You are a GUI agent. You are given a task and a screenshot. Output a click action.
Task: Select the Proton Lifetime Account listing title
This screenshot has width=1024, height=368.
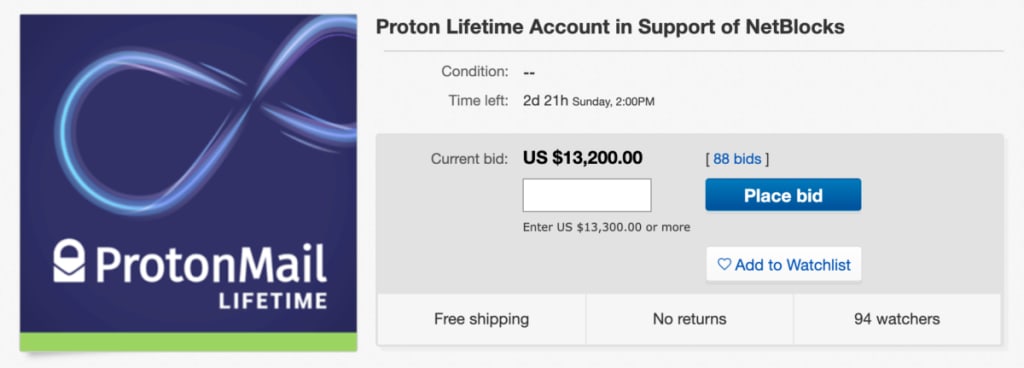(x=610, y=27)
